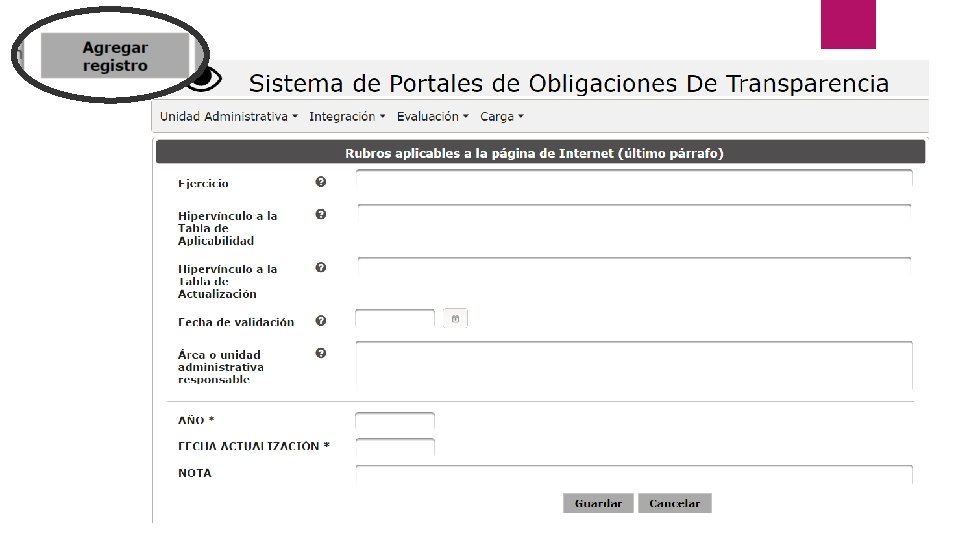This screenshot has height=540, width=960.
Task: Click the NOTA text field
Action: (x=634, y=474)
